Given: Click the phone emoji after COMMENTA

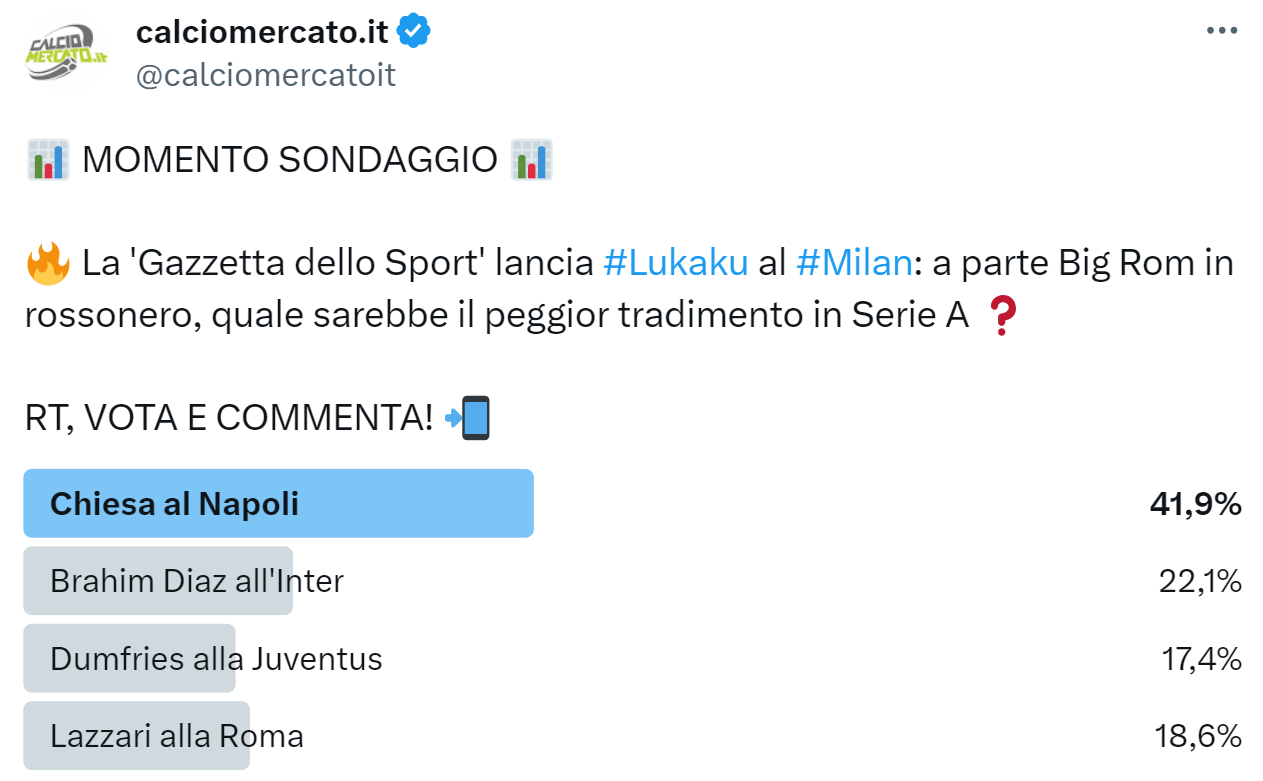Looking at the screenshot, I should [x=468, y=418].
